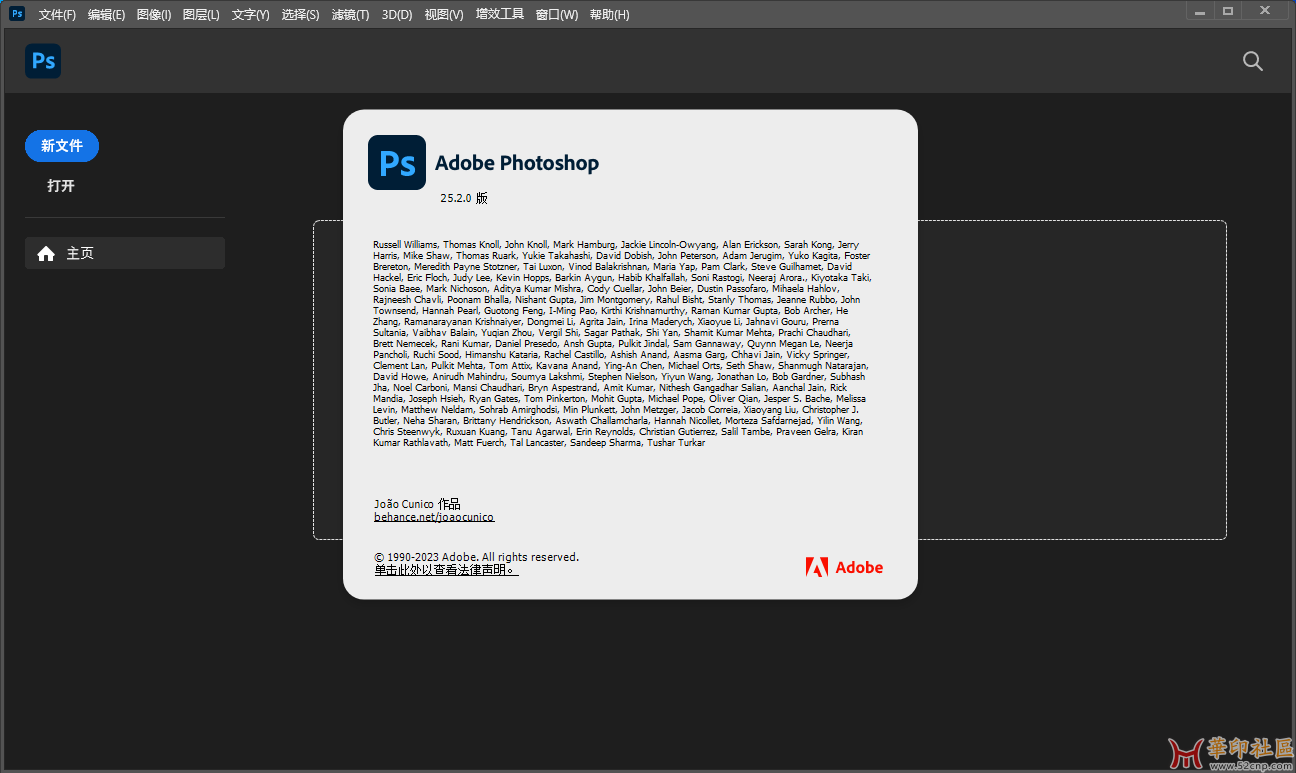
Task: Open the behance.net/joaocunico link
Action: (434, 517)
